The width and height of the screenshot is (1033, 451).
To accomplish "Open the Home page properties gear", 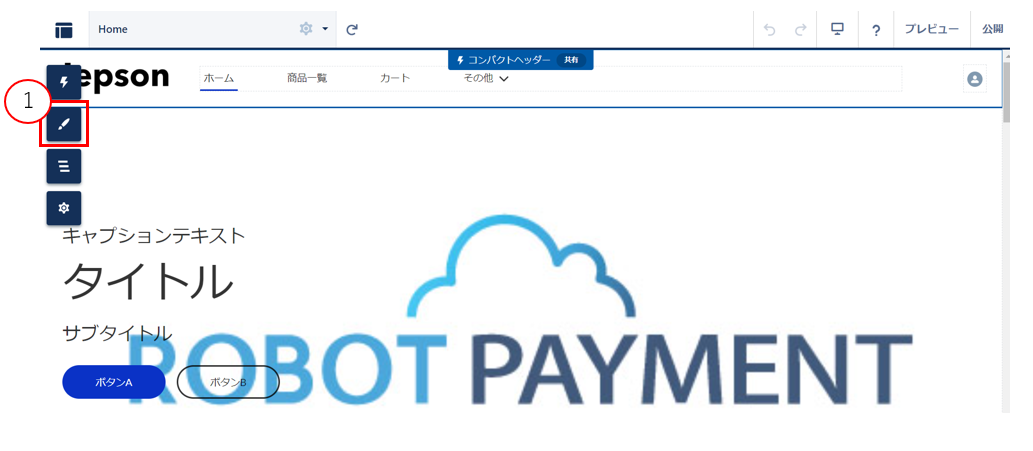I will click(x=306, y=29).
